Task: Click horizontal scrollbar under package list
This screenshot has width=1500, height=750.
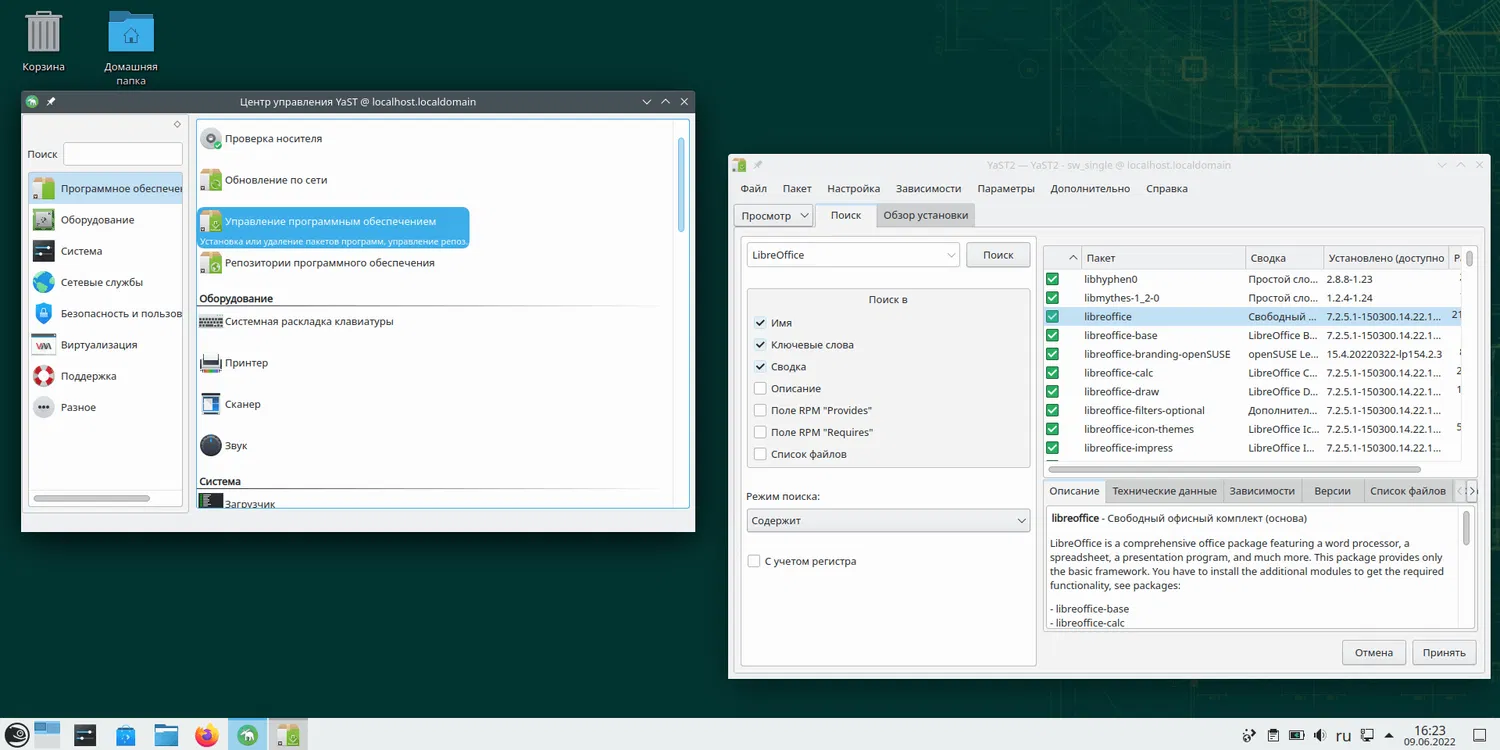Action: [1234, 469]
